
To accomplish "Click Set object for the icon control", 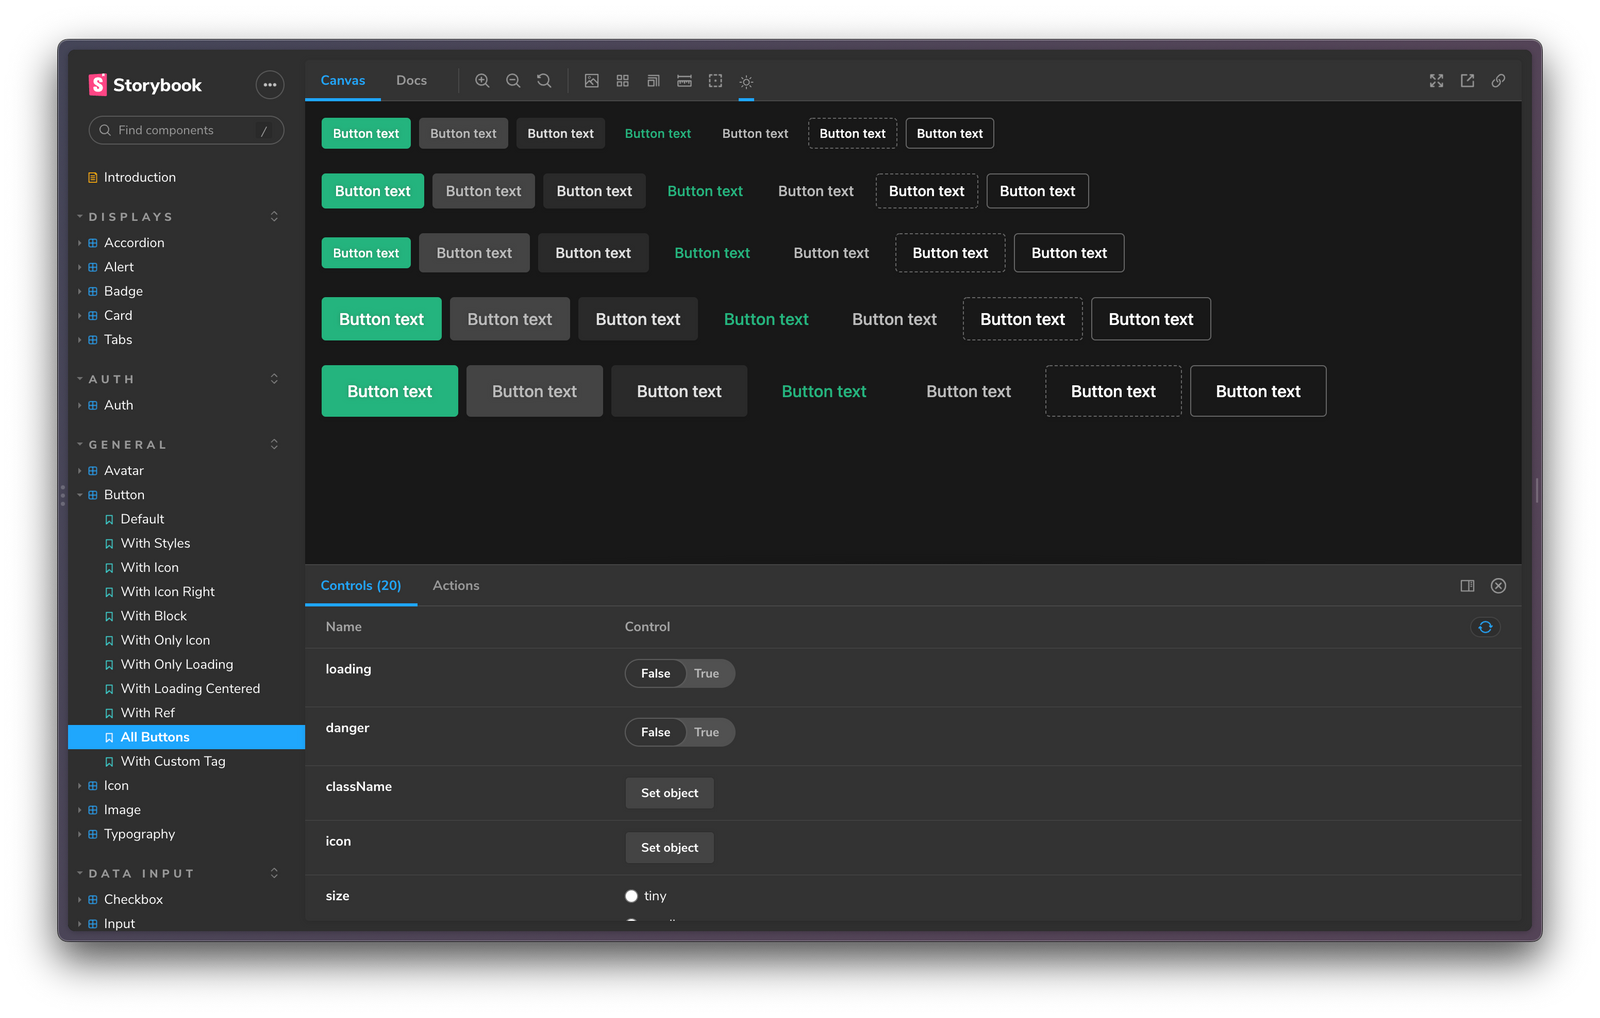I will 669,847.
